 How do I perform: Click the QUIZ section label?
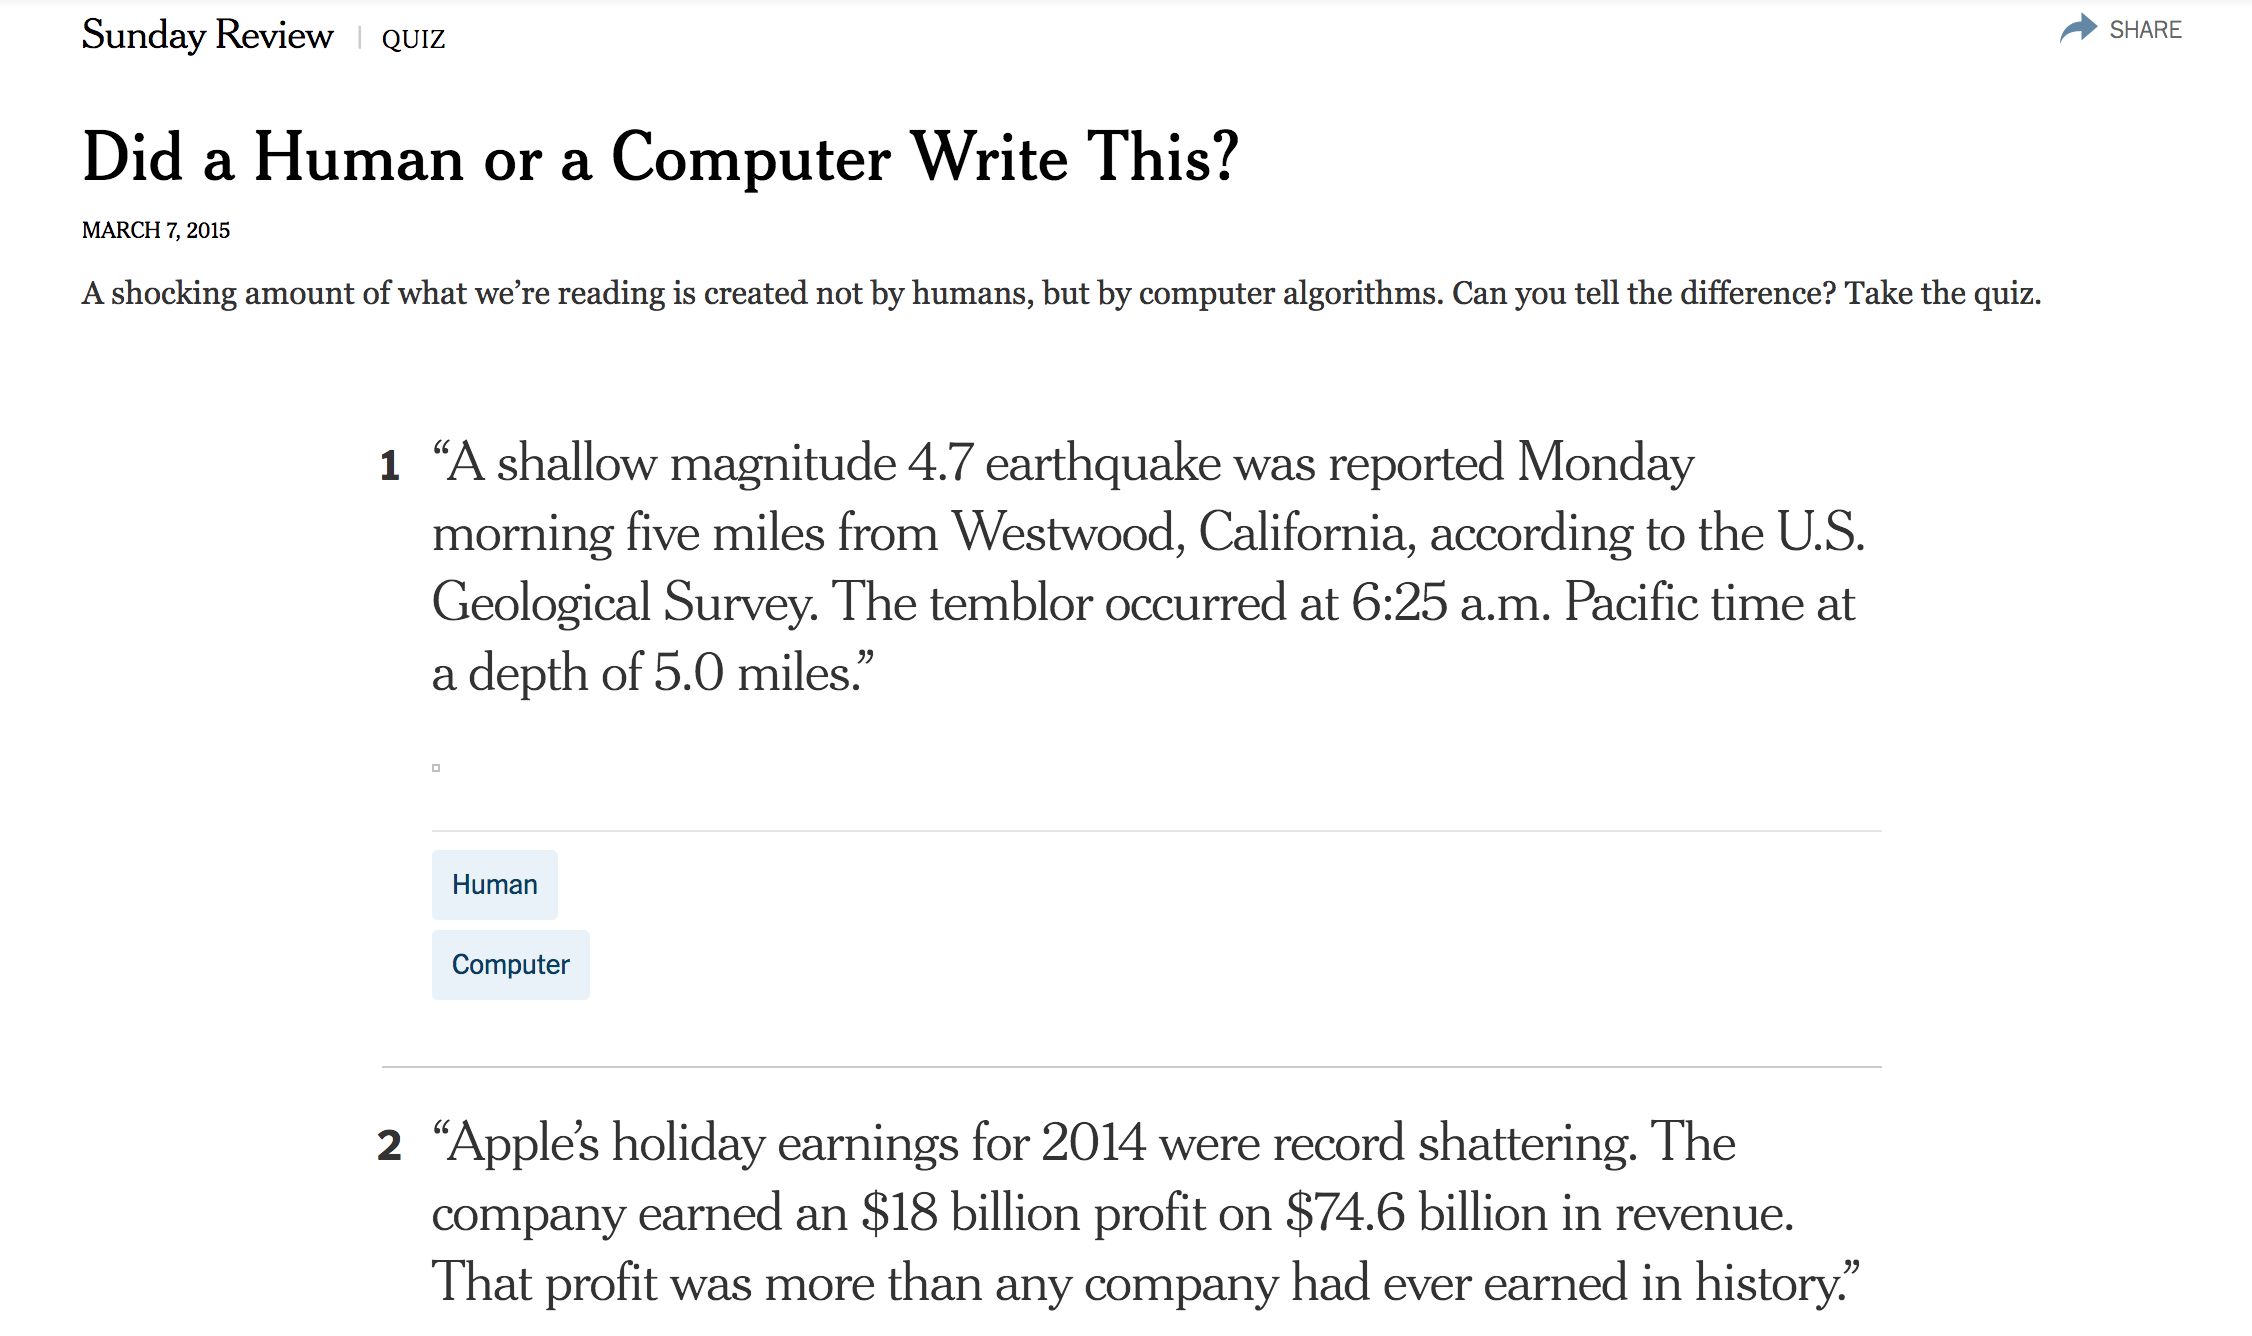point(413,39)
